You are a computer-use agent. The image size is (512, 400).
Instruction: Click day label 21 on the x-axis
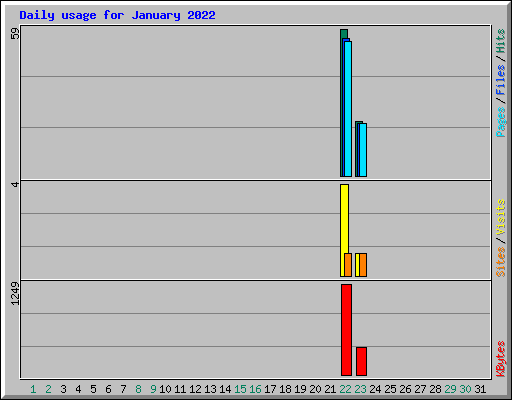coord(330,389)
